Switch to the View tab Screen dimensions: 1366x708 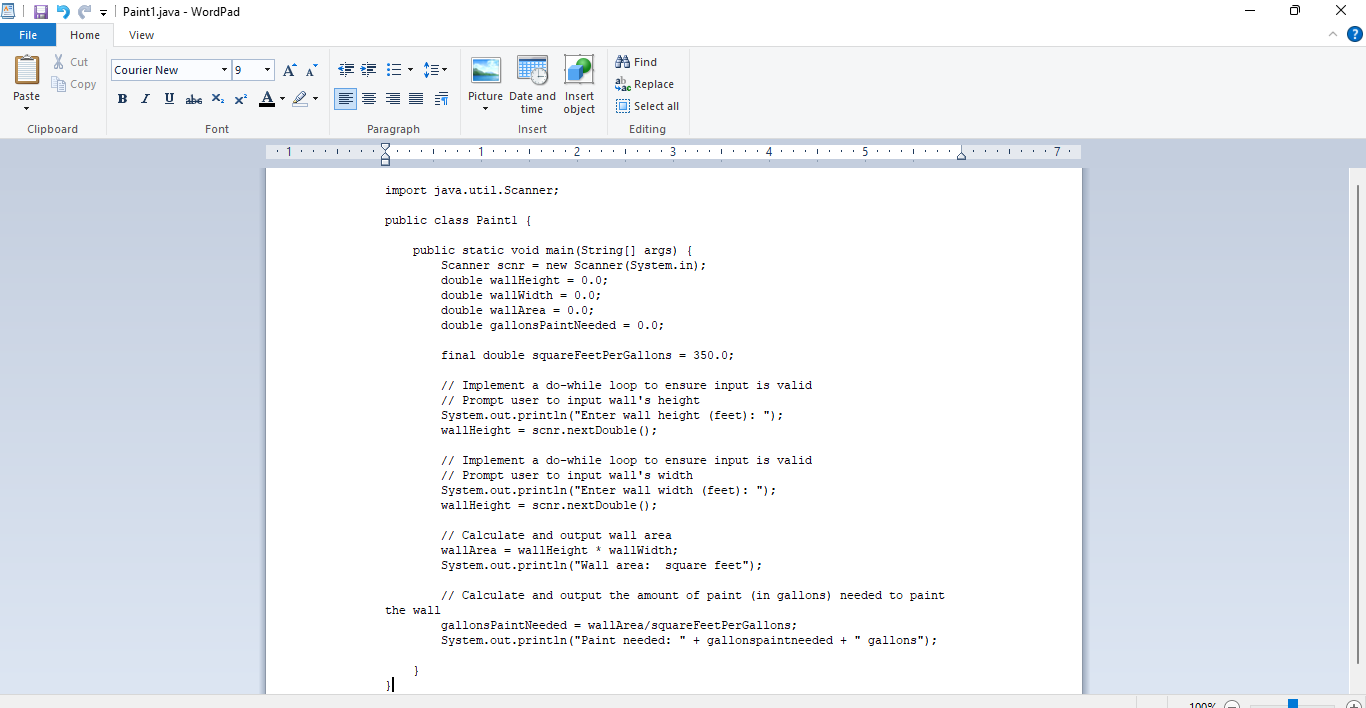tap(141, 34)
